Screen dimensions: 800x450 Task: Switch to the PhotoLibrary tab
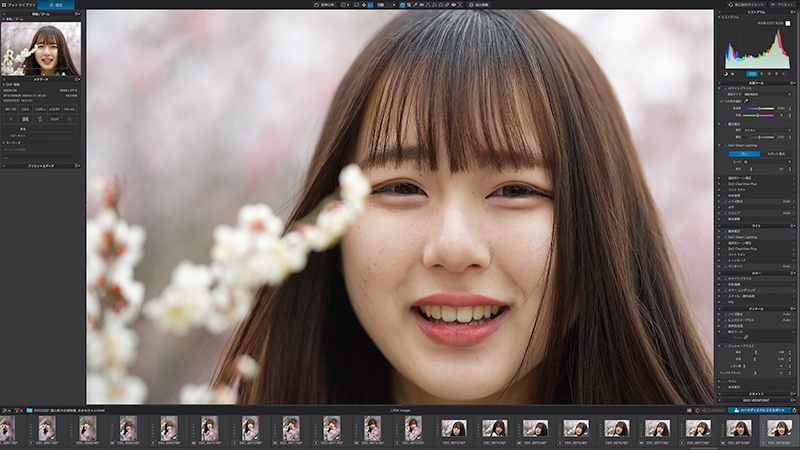point(19,5)
